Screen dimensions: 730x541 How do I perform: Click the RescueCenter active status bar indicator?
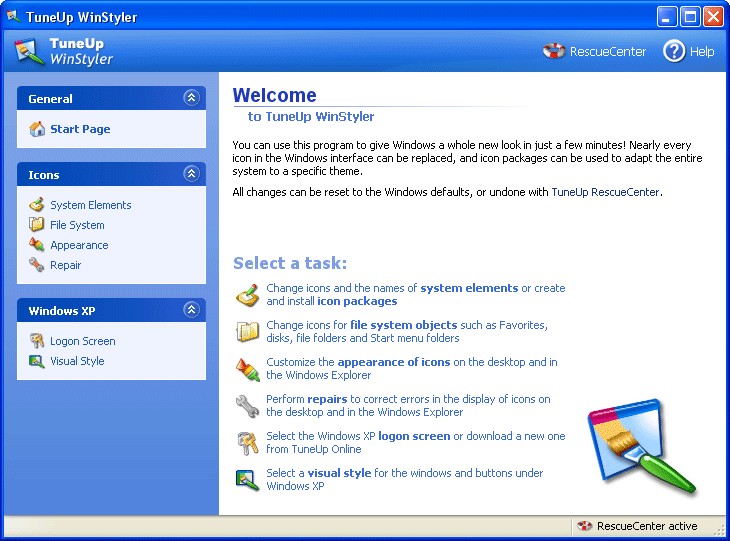tap(638, 526)
